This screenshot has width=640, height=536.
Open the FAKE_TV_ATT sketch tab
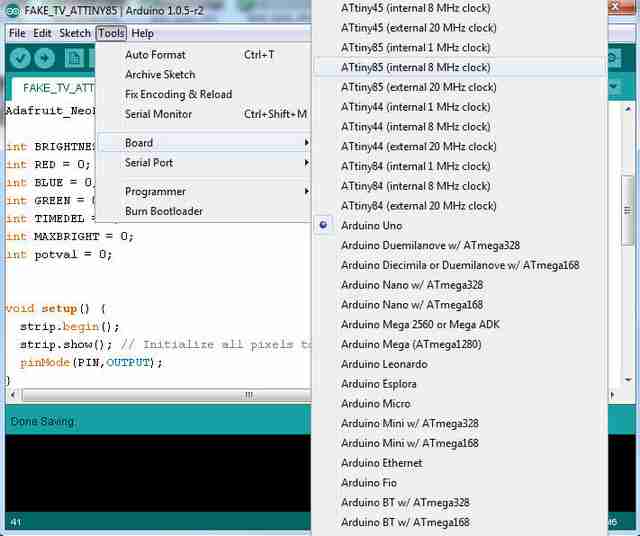point(55,88)
